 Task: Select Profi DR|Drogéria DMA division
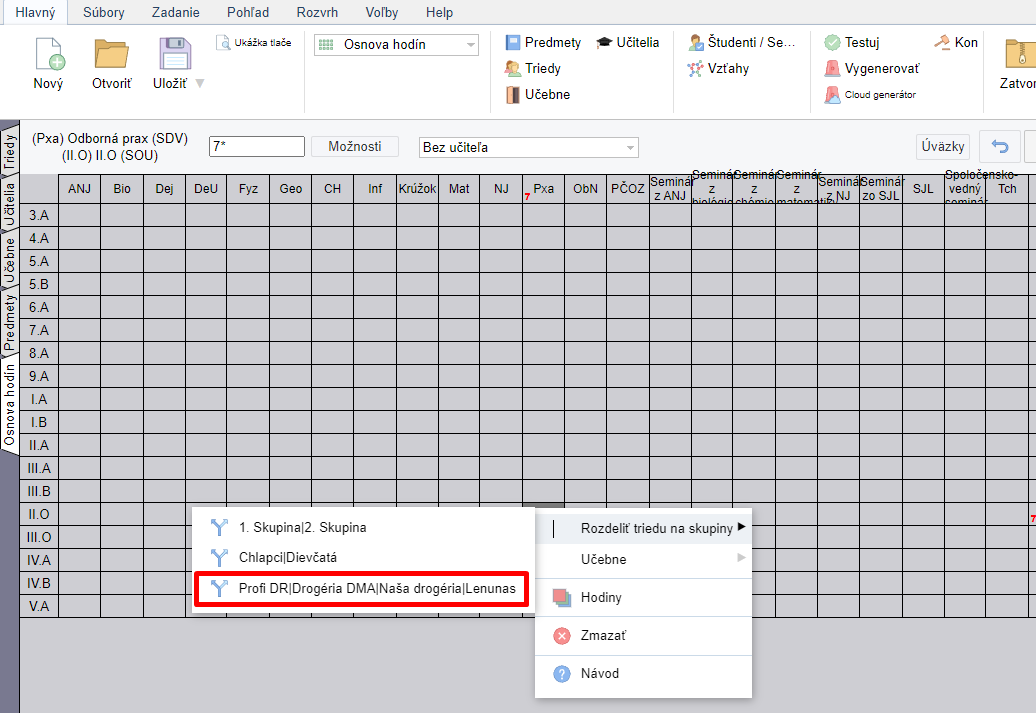(362, 588)
